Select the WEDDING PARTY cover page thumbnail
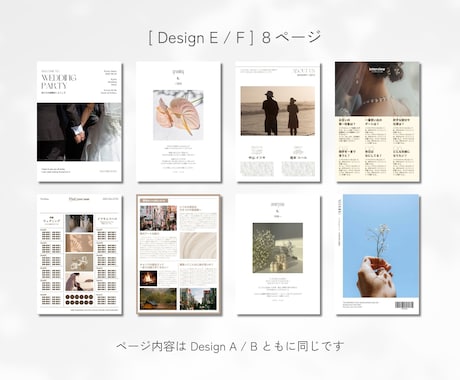This screenshot has width=460, height=380. [x=79, y=122]
